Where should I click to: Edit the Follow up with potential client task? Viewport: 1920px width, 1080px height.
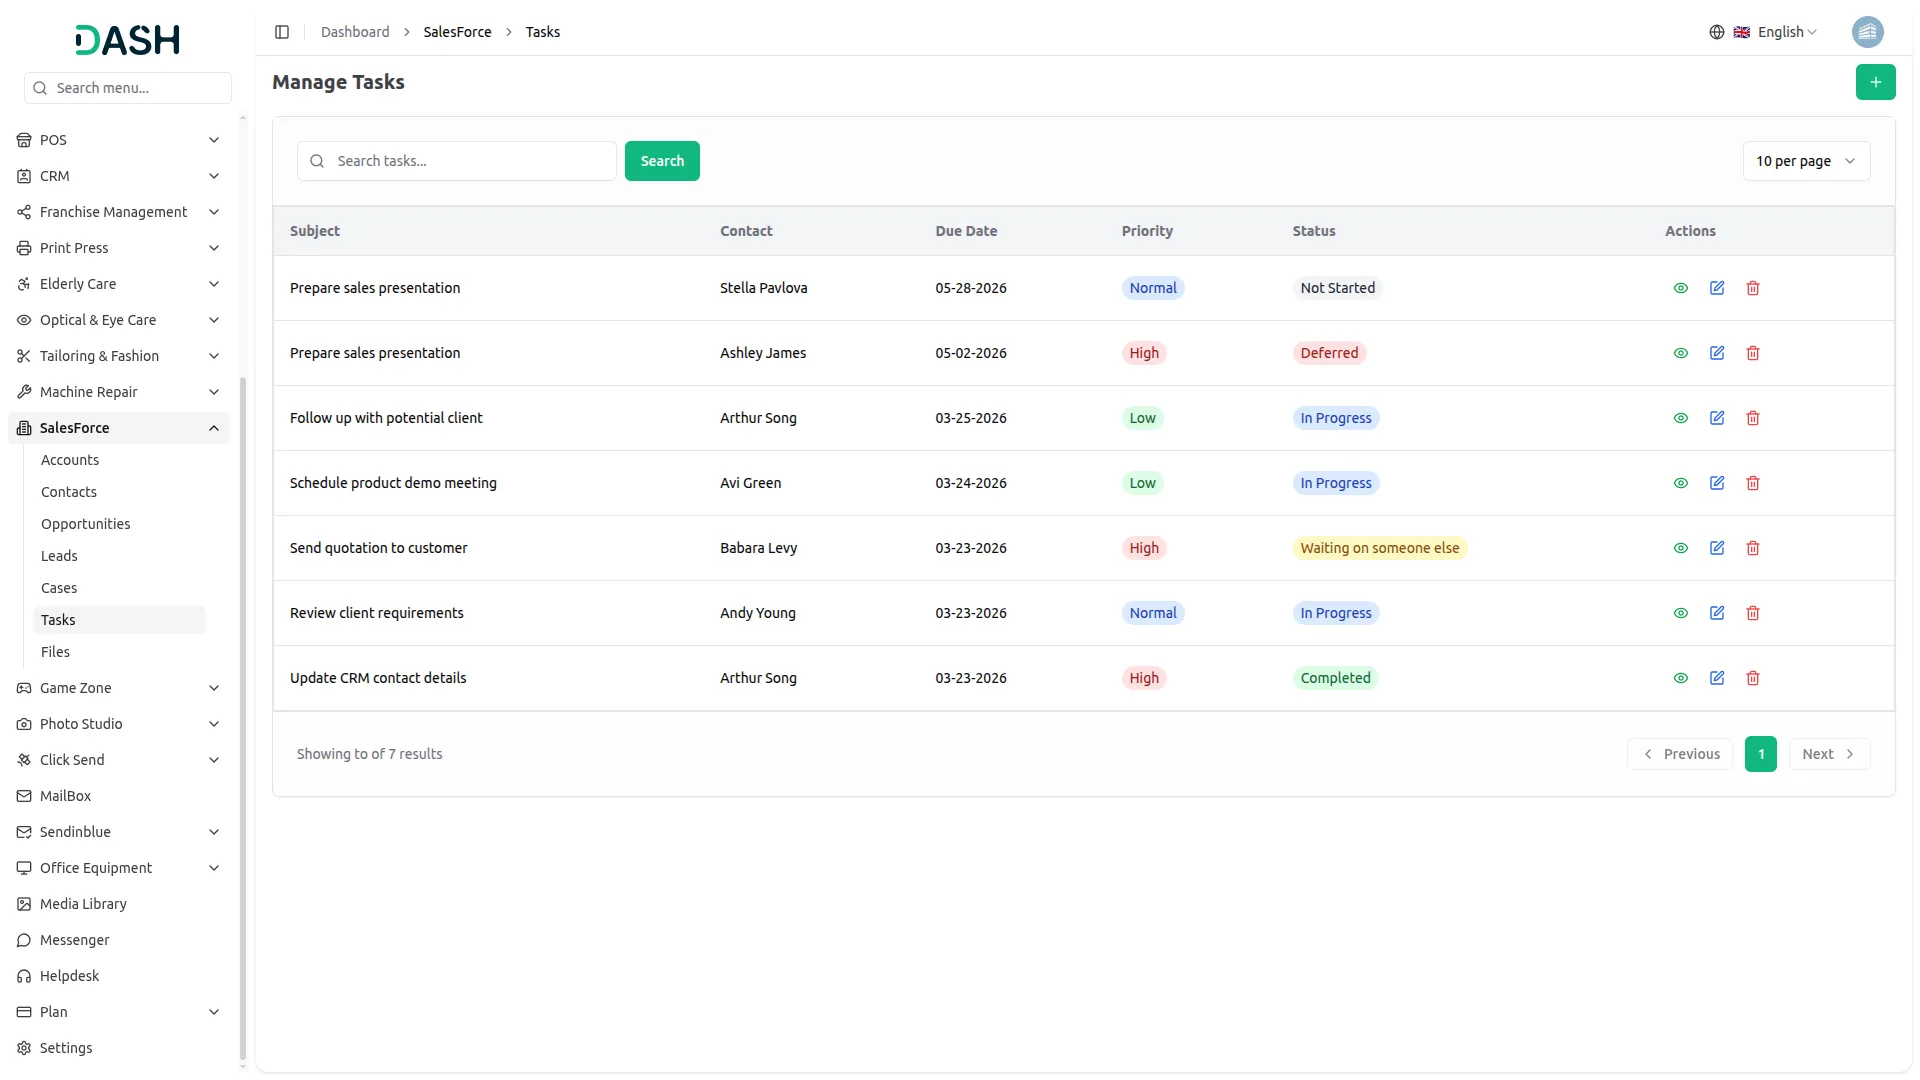[1717, 418]
